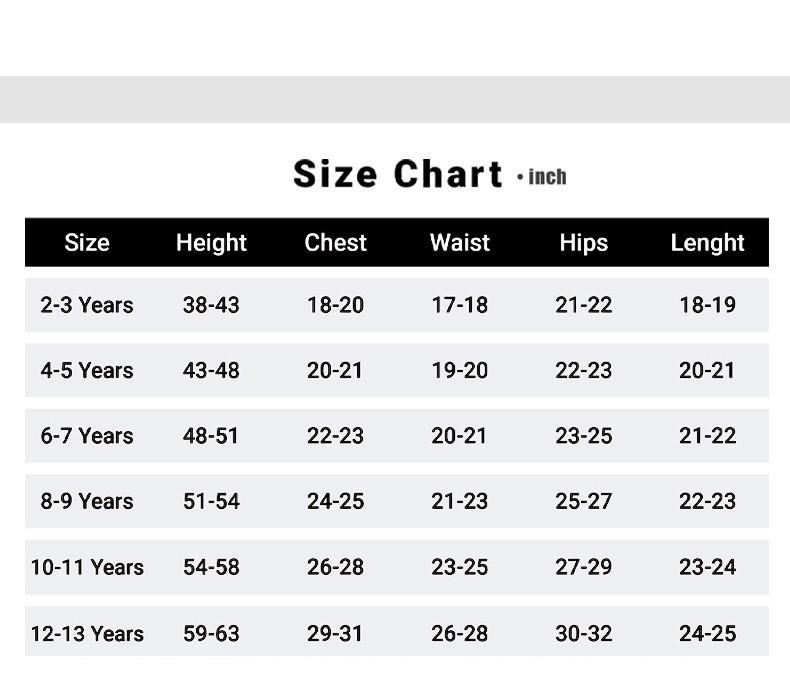The width and height of the screenshot is (790, 676).
Task: Select the 2-3 Years size row label
Action: click(x=87, y=305)
